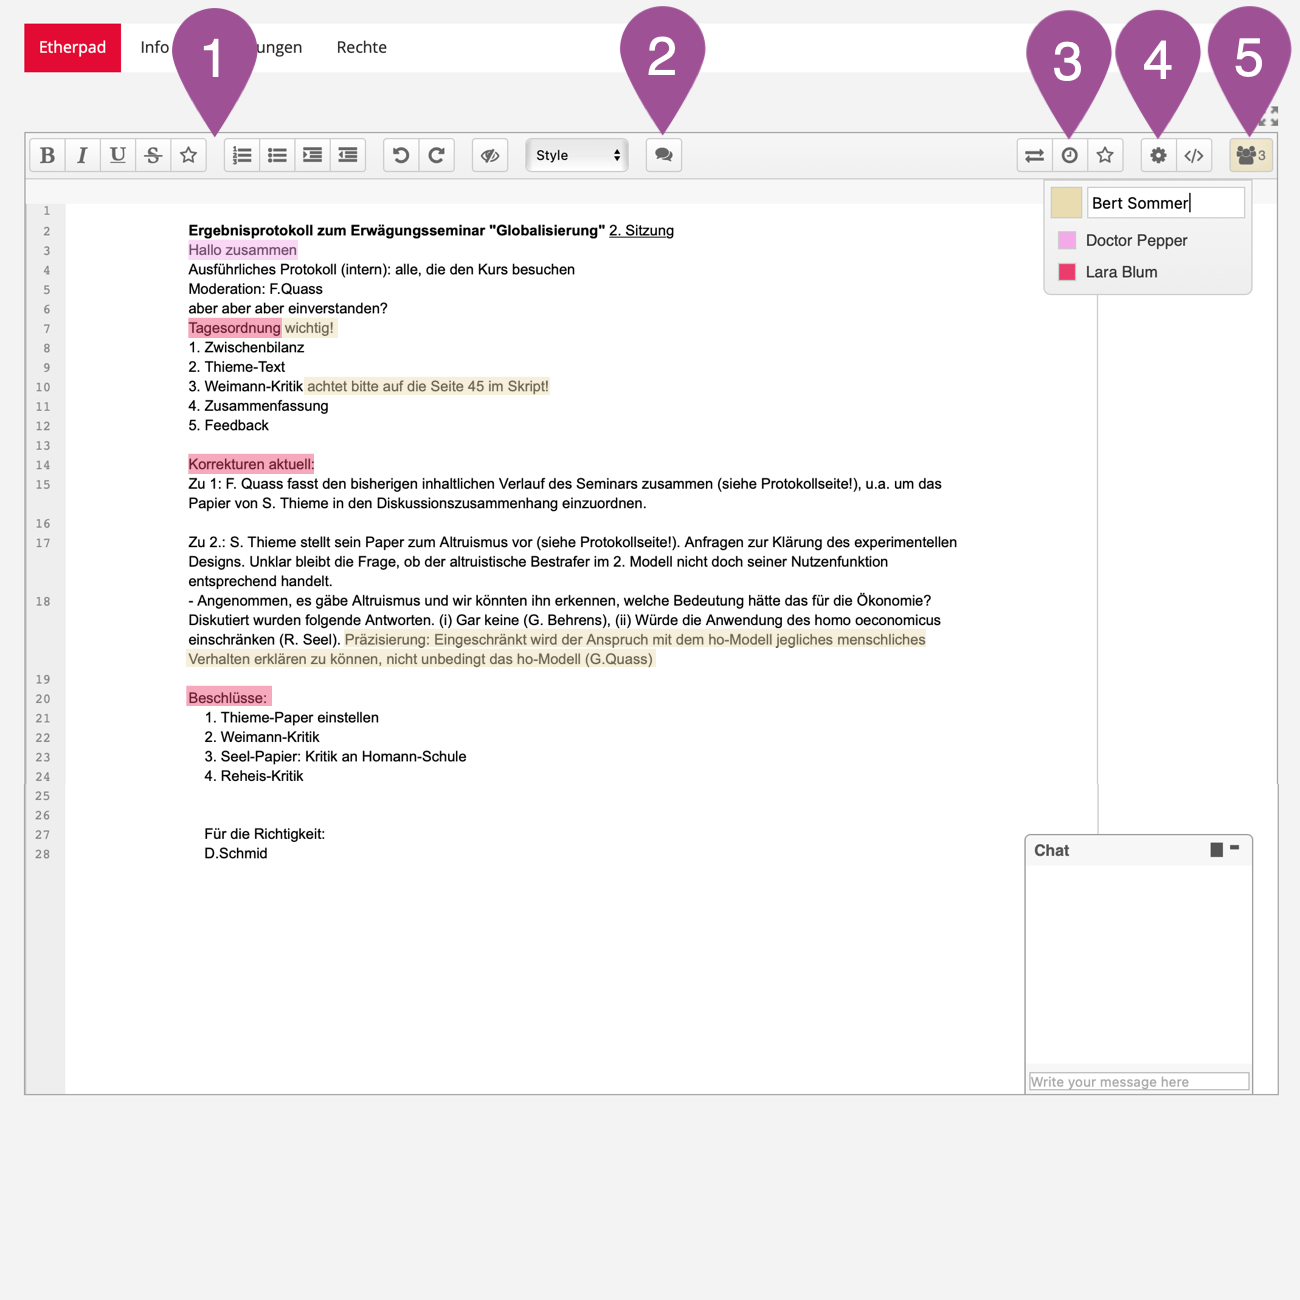Open the import/export arrows icon
This screenshot has width=1300, height=1300.
coord(1034,155)
